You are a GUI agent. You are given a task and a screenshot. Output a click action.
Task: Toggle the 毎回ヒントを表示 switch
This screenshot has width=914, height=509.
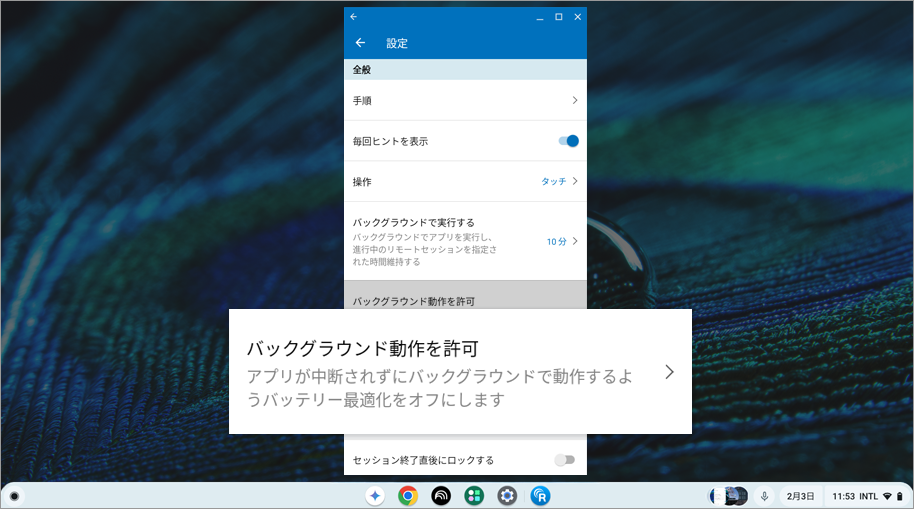coord(568,141)
